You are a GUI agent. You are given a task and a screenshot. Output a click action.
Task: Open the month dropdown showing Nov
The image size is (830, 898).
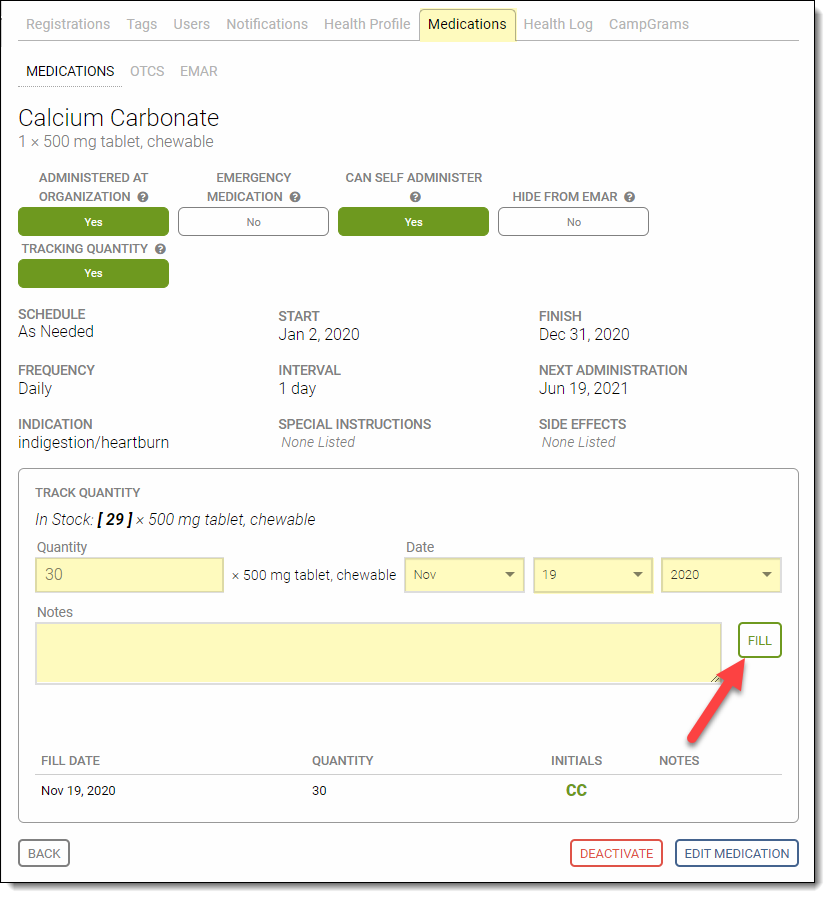pos(464,575)
